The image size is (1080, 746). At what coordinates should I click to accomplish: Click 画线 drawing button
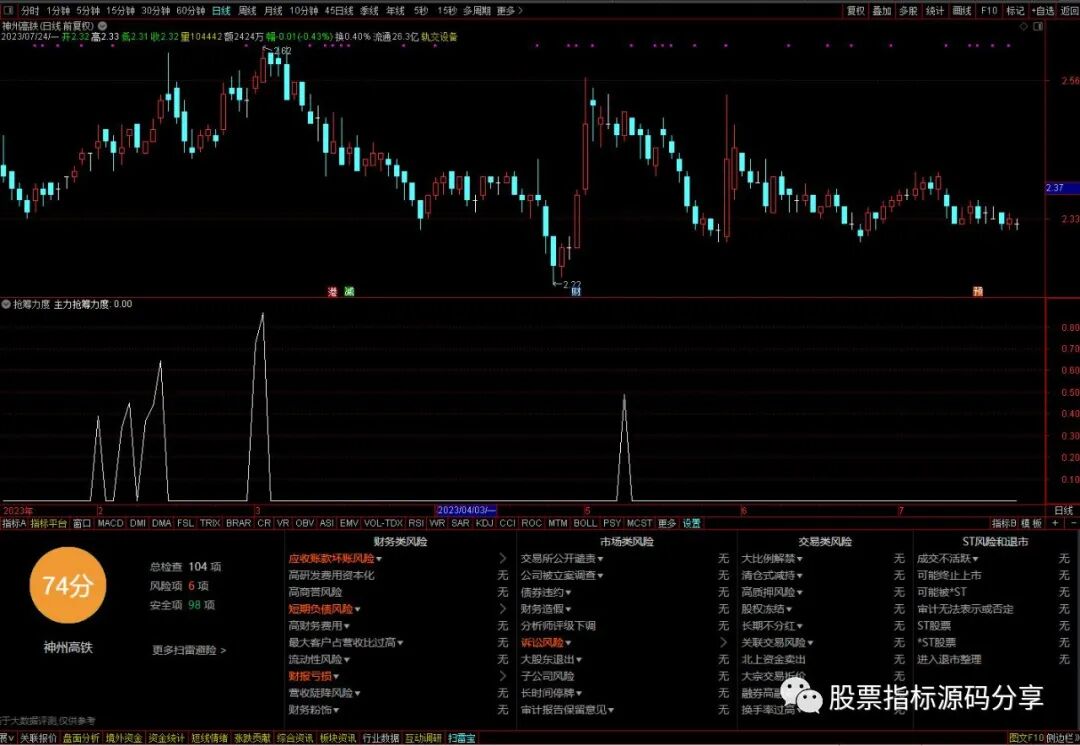962,11
